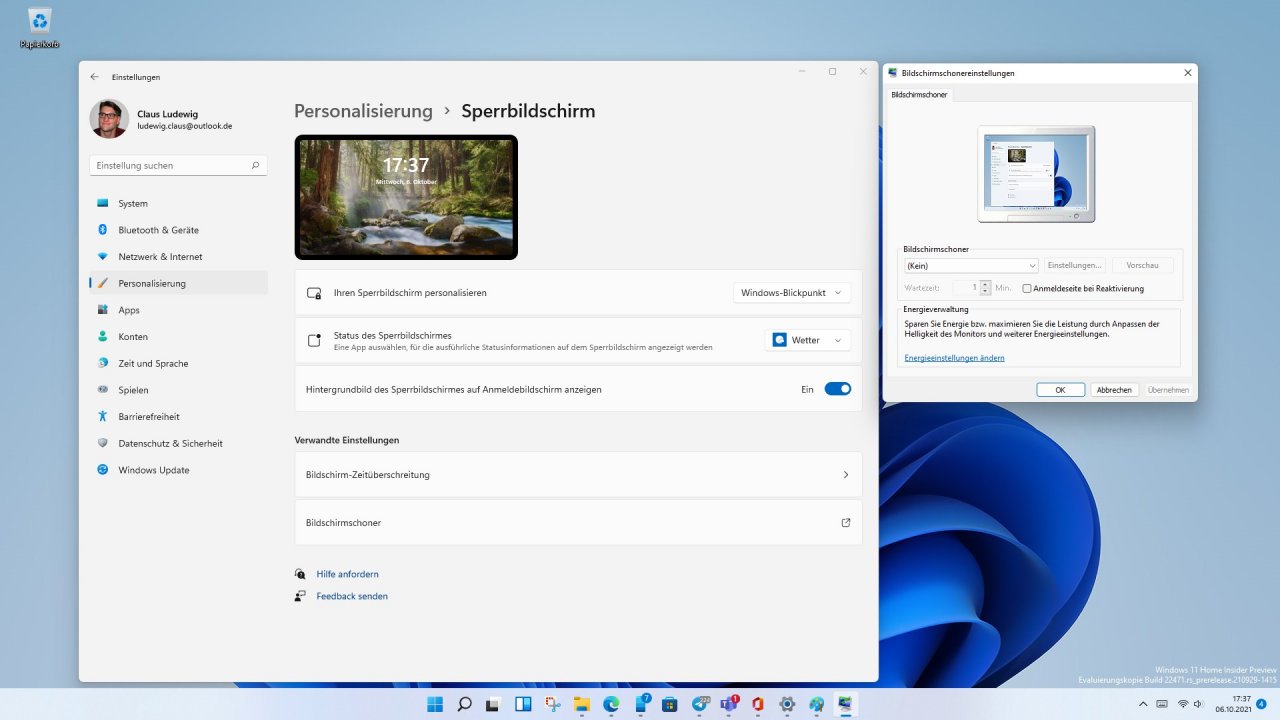The width and height of the screenshot is (1280, 720).
Task: Click the Einstellung suchen search field
Action: tap(179, 165)
